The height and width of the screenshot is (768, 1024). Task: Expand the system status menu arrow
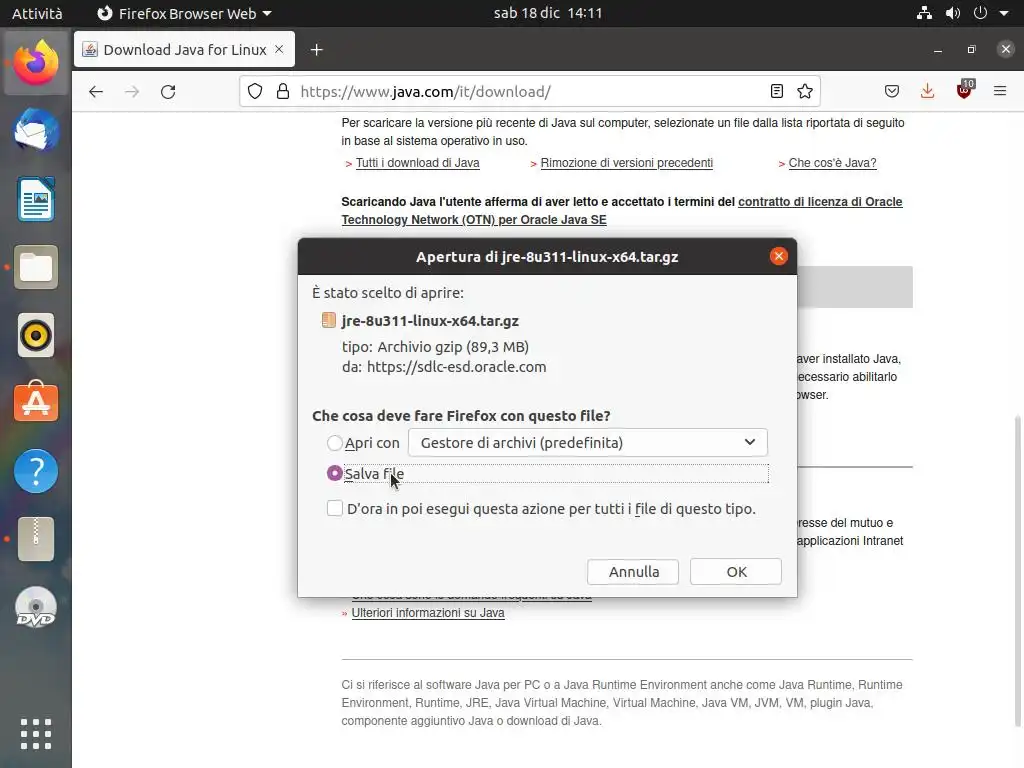[x=1004, y=13]
